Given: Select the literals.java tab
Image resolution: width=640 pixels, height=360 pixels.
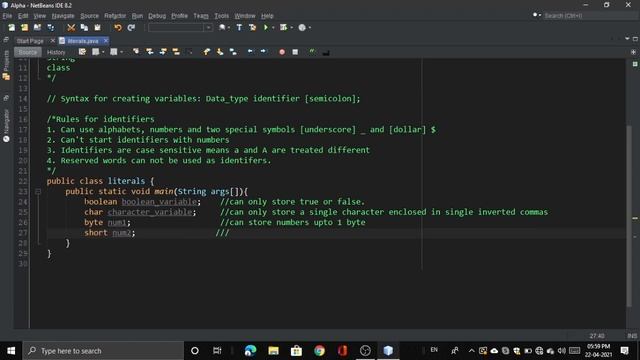Looking at the screenshot, I should click(x=83, y=41).
